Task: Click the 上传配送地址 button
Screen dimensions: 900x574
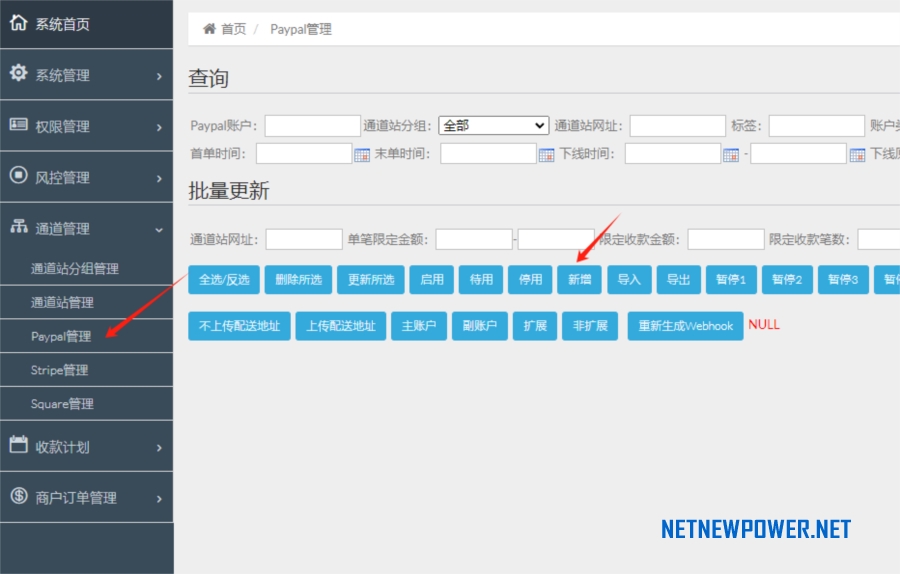Action: (x=341, y=326)
